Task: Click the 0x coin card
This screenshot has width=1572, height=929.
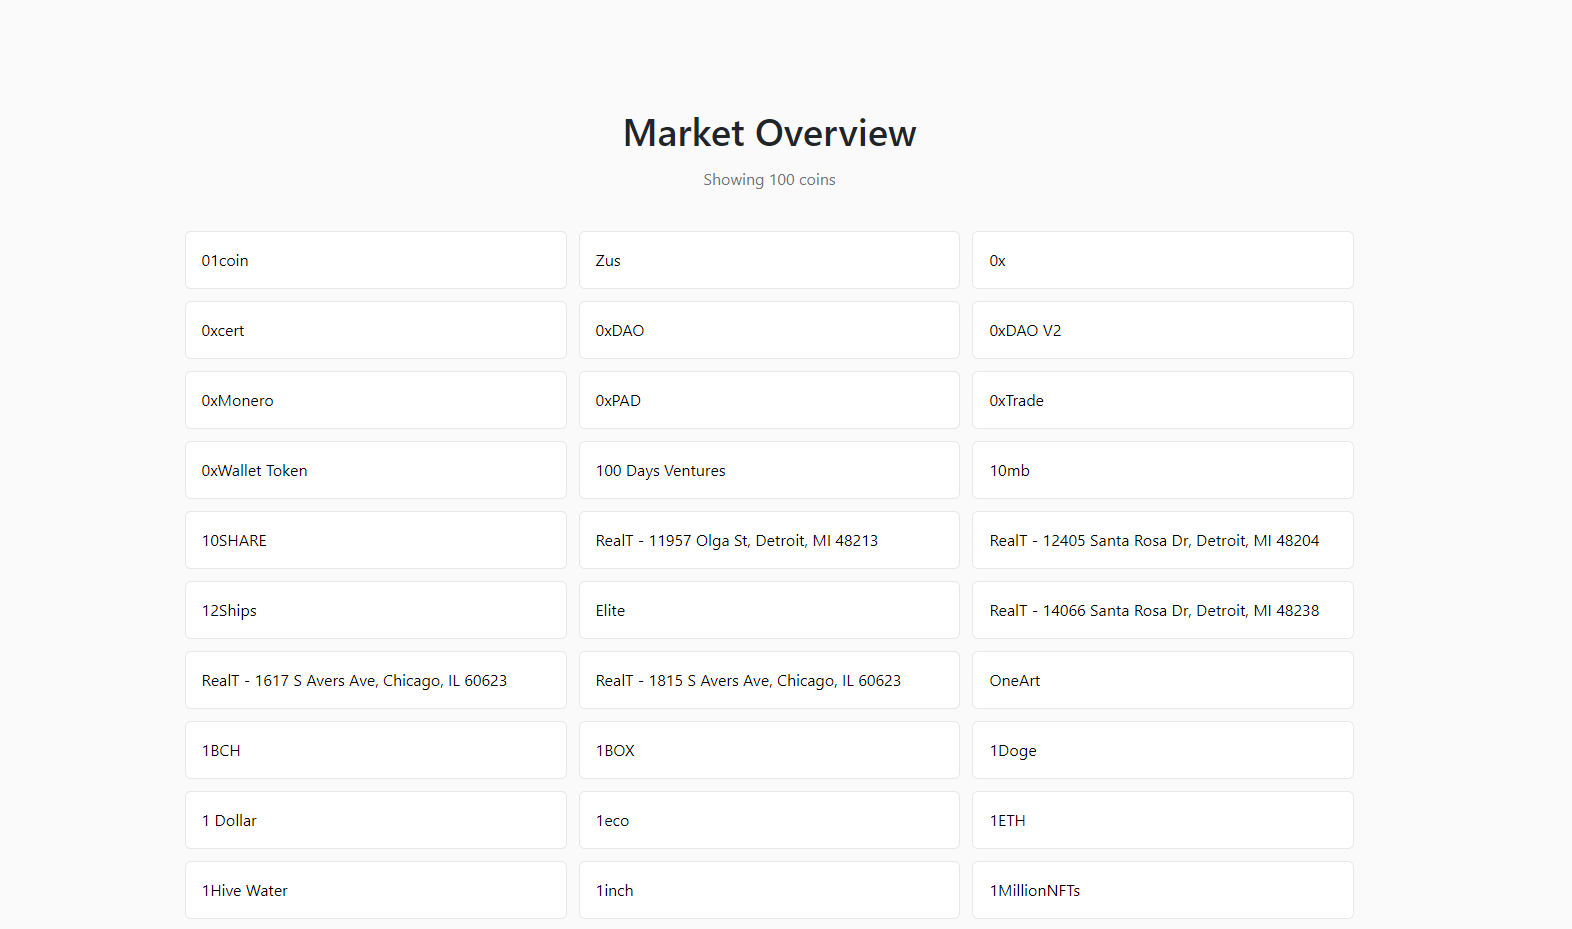Action: [x=1163, y=260]
